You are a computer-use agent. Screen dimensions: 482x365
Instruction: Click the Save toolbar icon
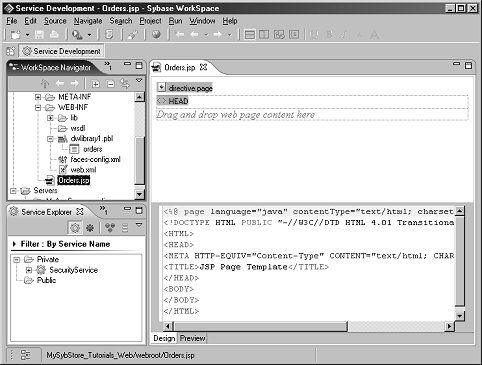[39, 34]
